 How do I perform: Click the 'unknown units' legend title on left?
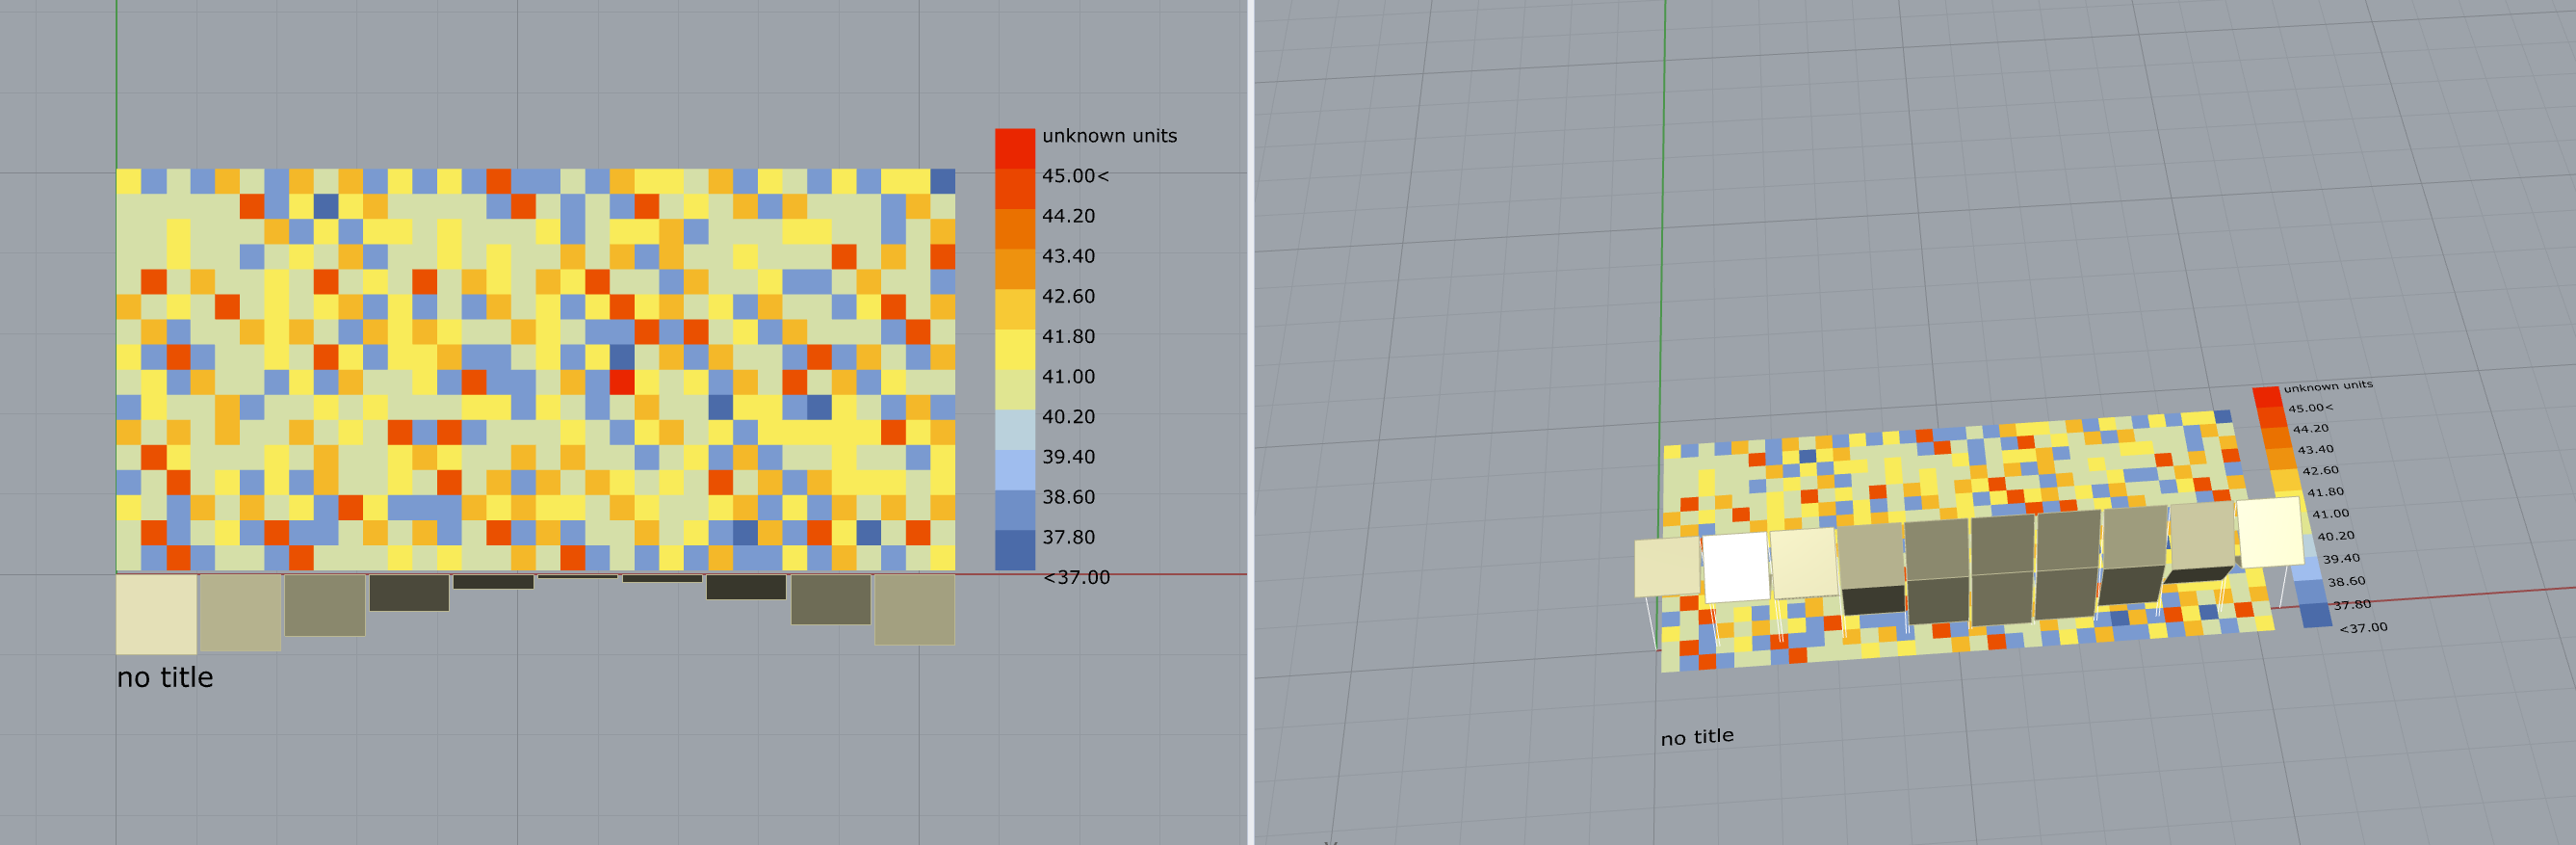(x=1109, y=135)
